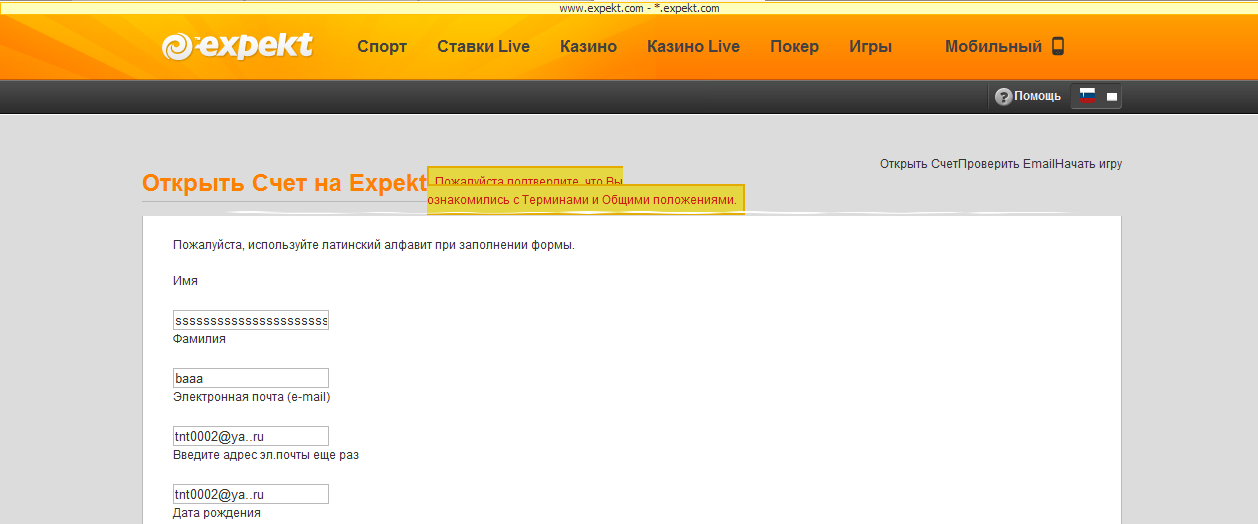Image resolution: width=1258 pixels, height=524 pixels.
Task: Click the Дата рождения label
Action: (217, 513)
